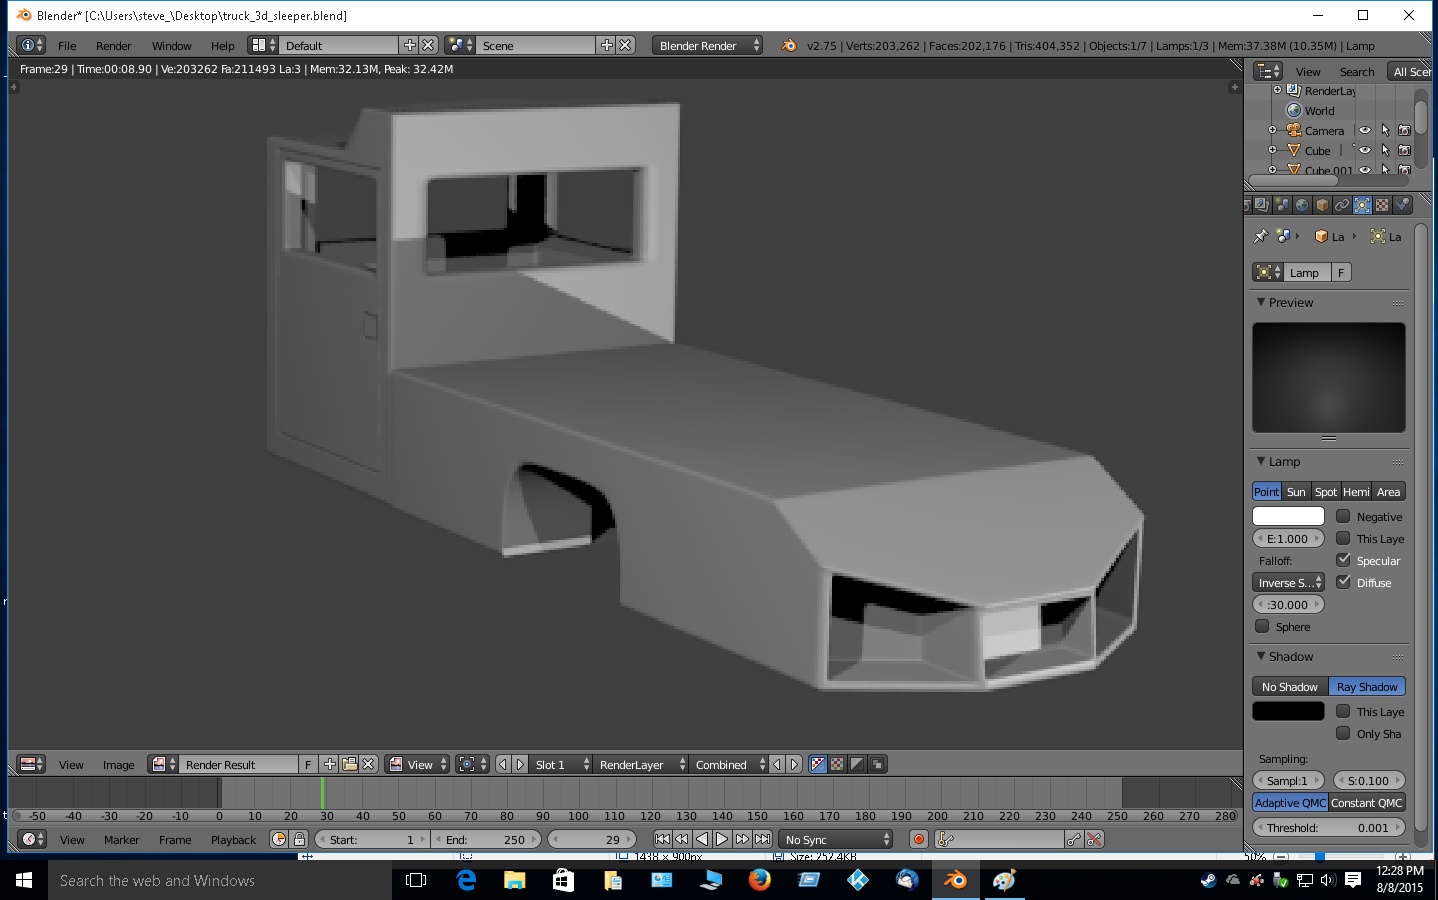Jump to the timeline end frame

coord(762,840)
